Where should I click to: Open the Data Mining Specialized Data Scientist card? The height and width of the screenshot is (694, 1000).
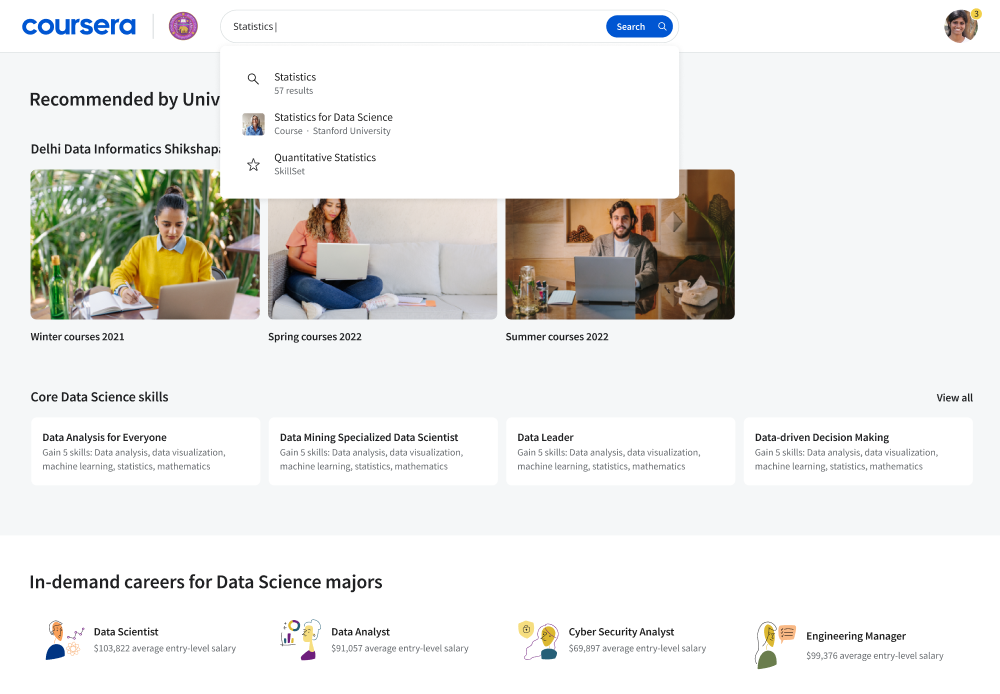(383, 452)
